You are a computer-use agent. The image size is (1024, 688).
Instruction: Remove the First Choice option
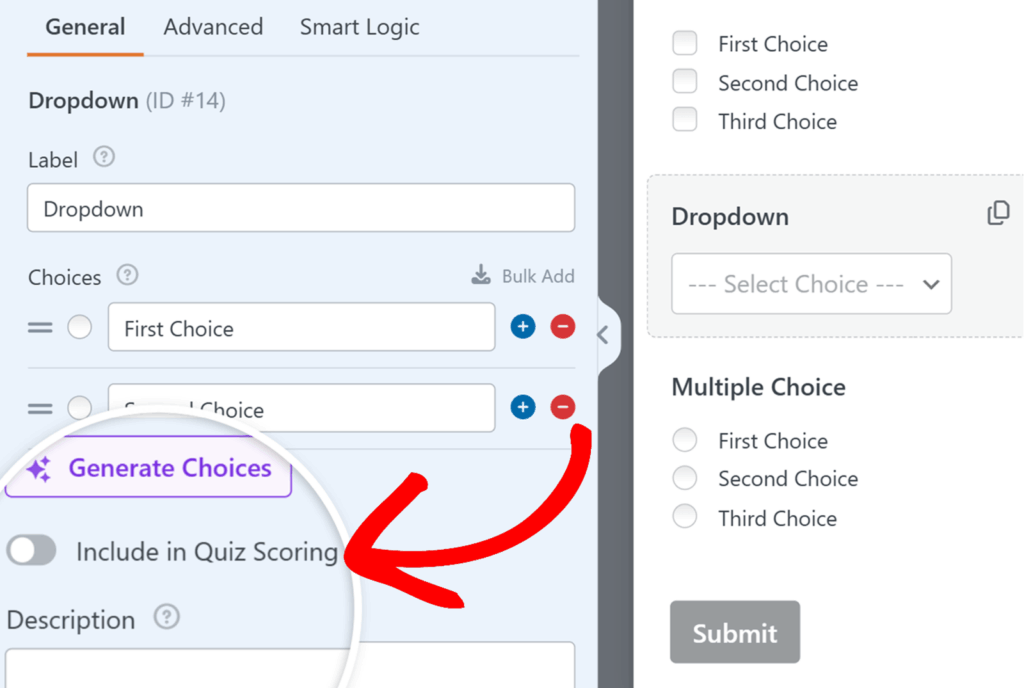[x=563, y=327]
